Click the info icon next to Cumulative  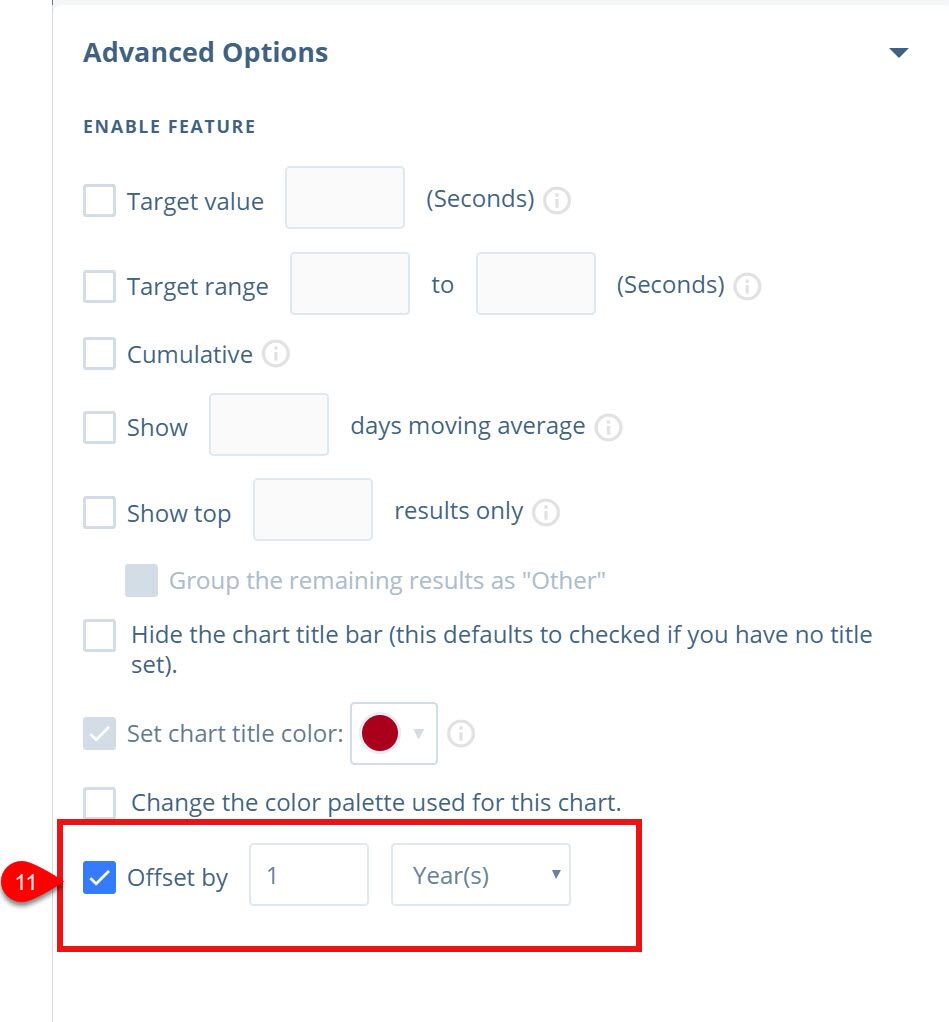276,354
